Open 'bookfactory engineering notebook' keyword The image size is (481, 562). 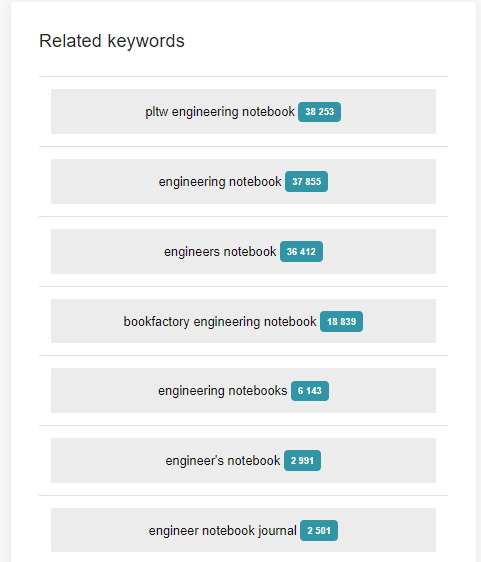[x=220, y=322]
